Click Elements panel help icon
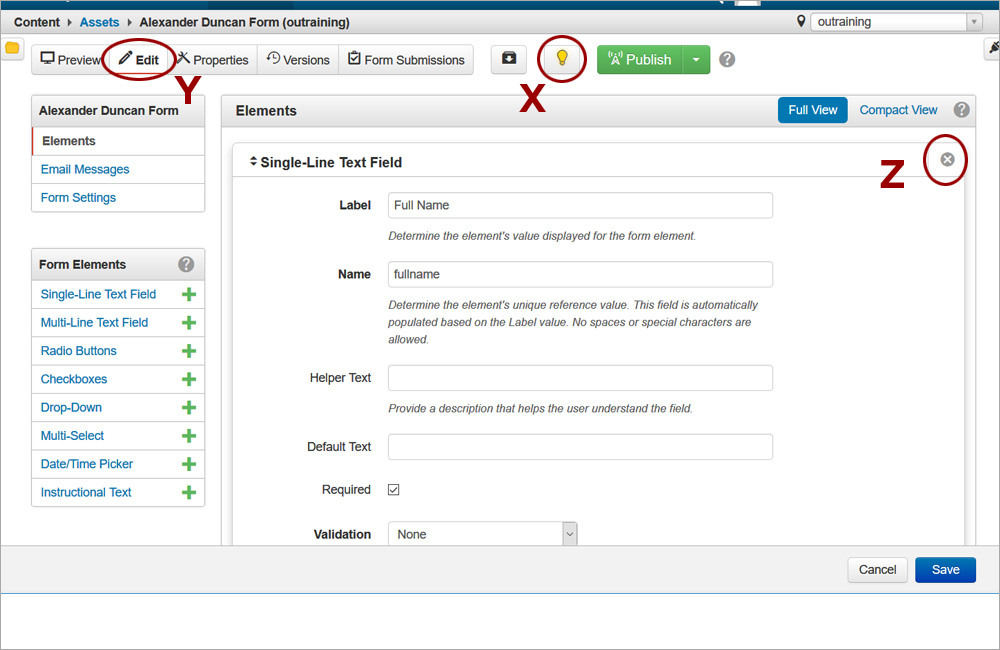This screenshot has width=1000, height=650. point(962,110)
